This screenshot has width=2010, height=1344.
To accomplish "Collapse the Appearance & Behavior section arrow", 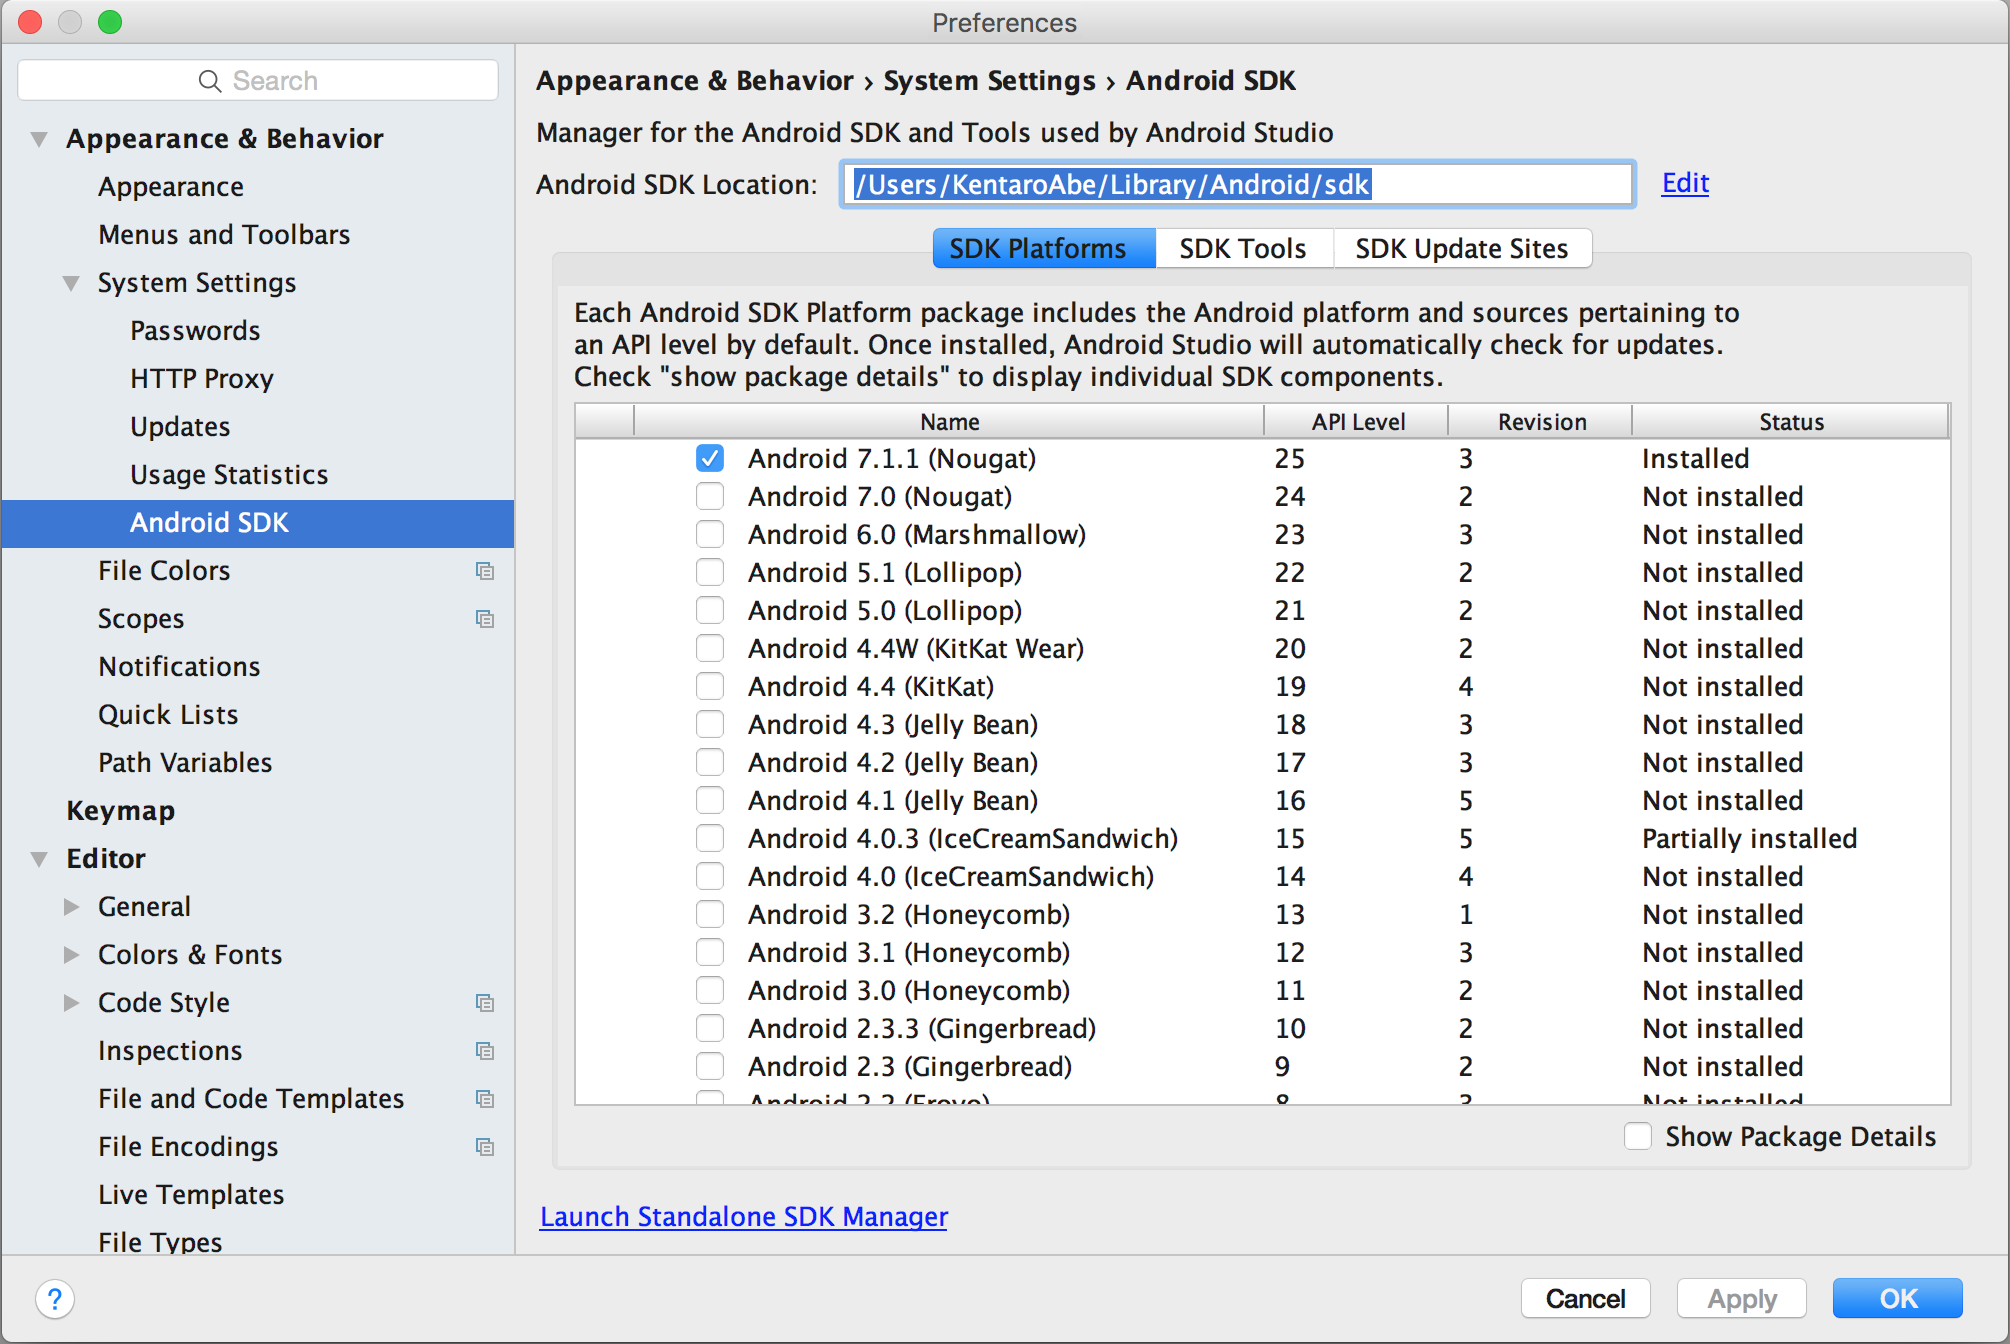I will point(39,139).
